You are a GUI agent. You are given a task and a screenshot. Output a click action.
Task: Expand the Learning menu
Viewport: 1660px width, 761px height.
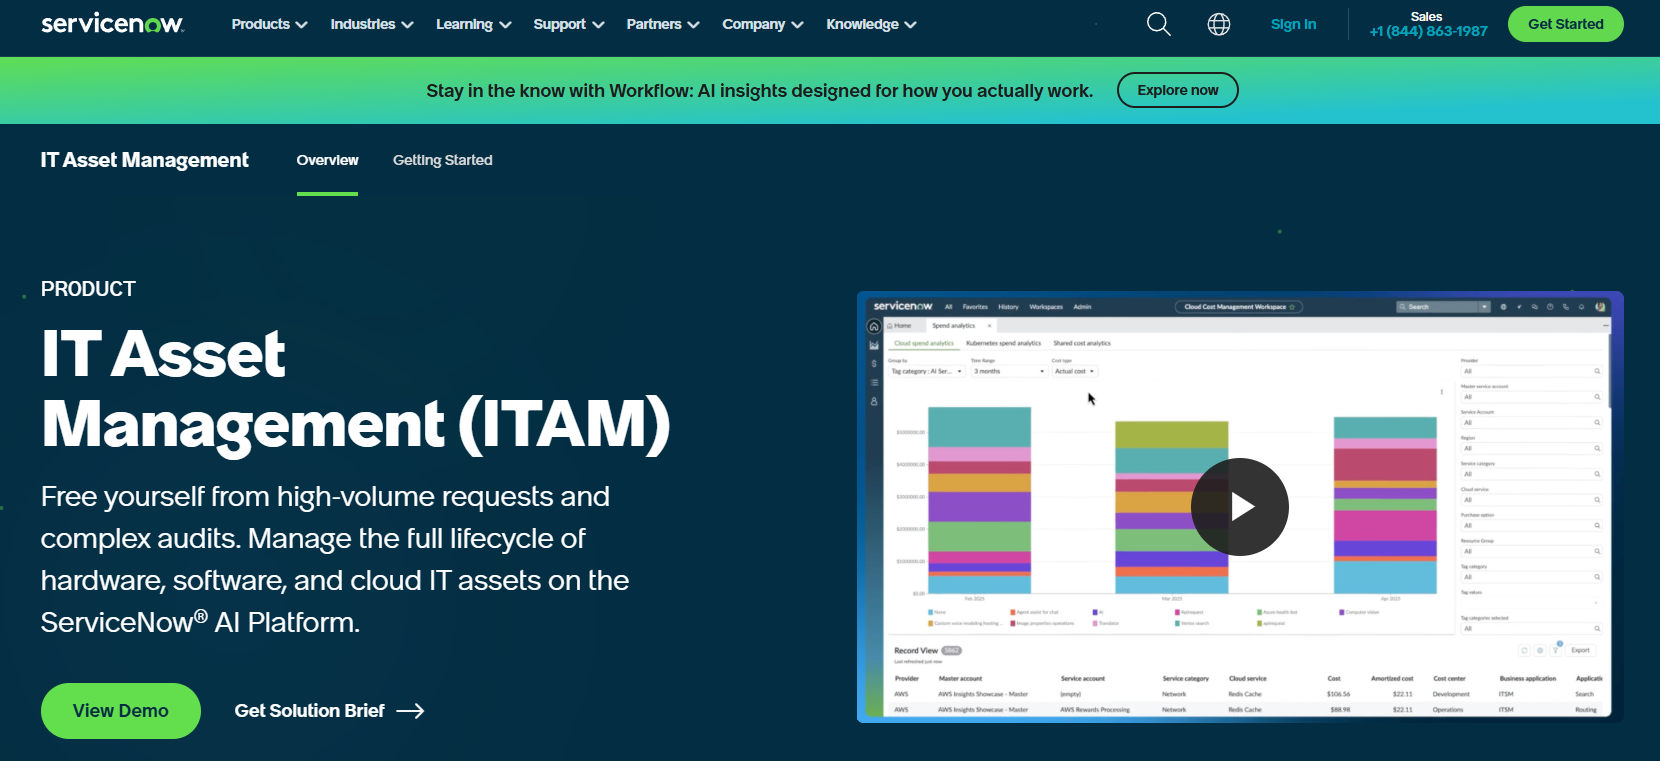[473, 24]
